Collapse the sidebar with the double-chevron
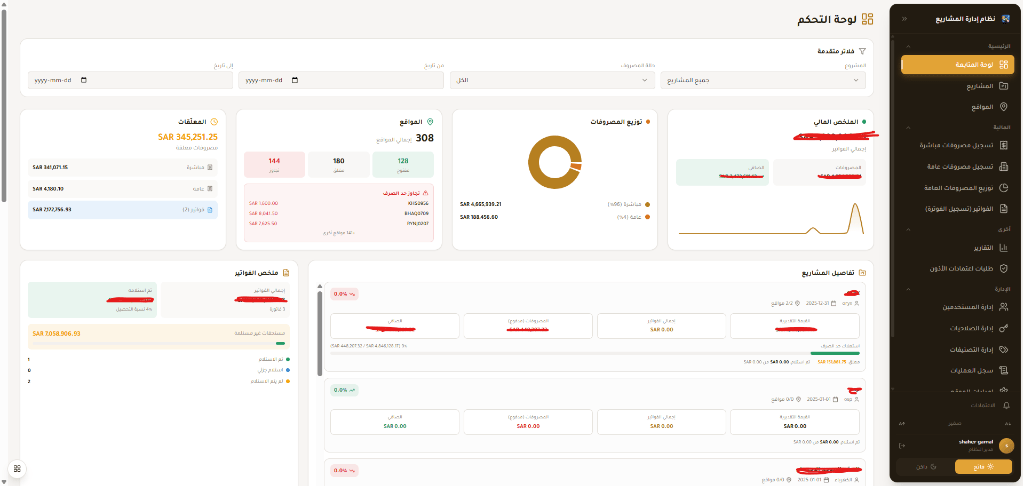 (905, 19)
